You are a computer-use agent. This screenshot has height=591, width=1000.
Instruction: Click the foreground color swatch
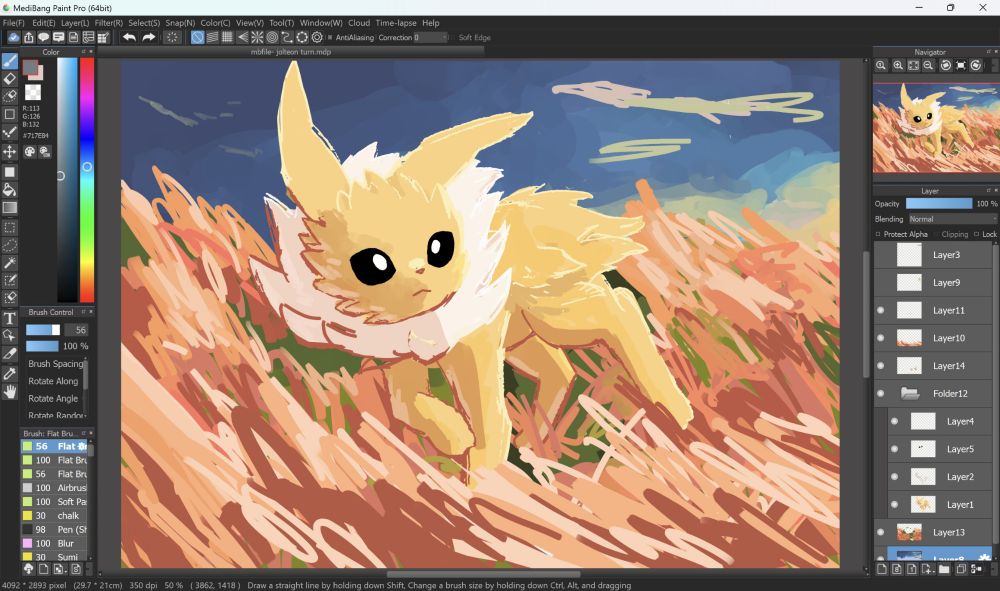[x=30, y=67]
